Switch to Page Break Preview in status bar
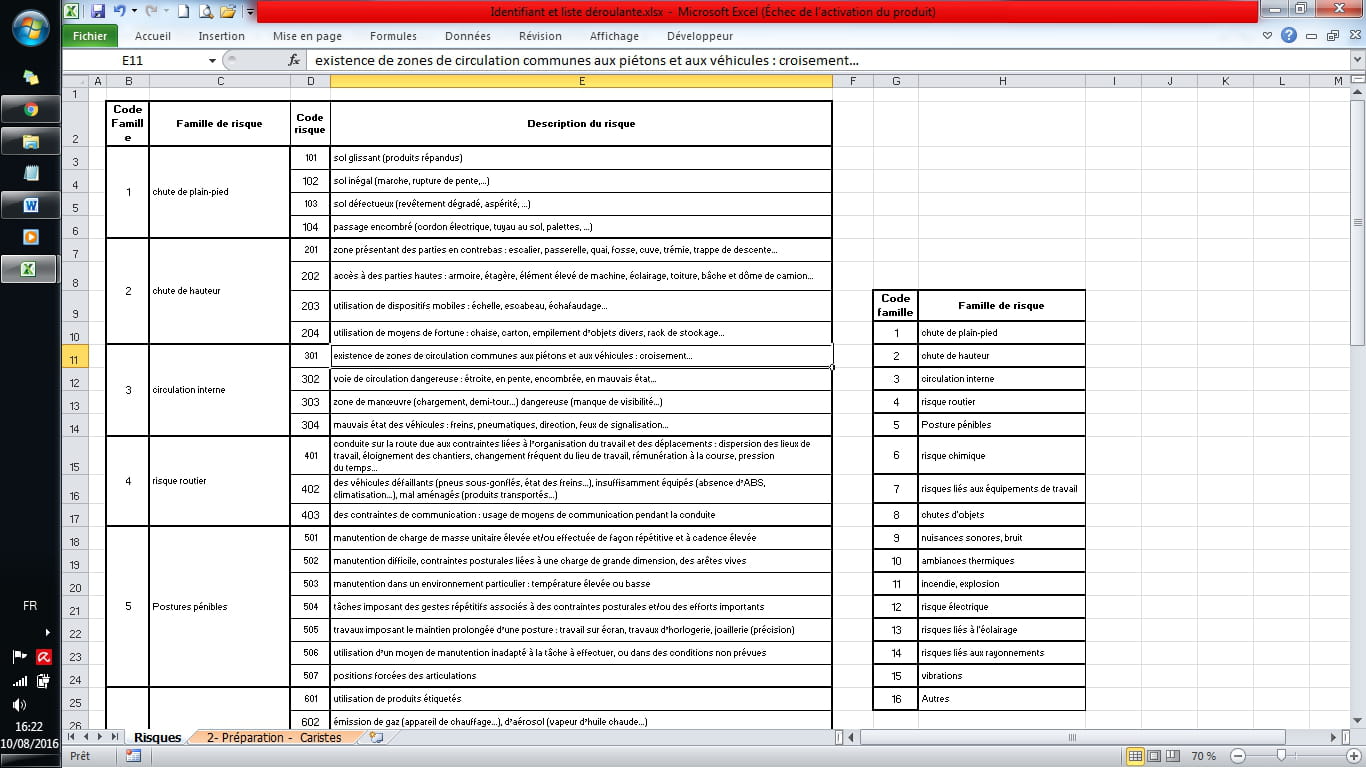The height and width of the screenshot is (768, 1366). tap(1171, 756)
